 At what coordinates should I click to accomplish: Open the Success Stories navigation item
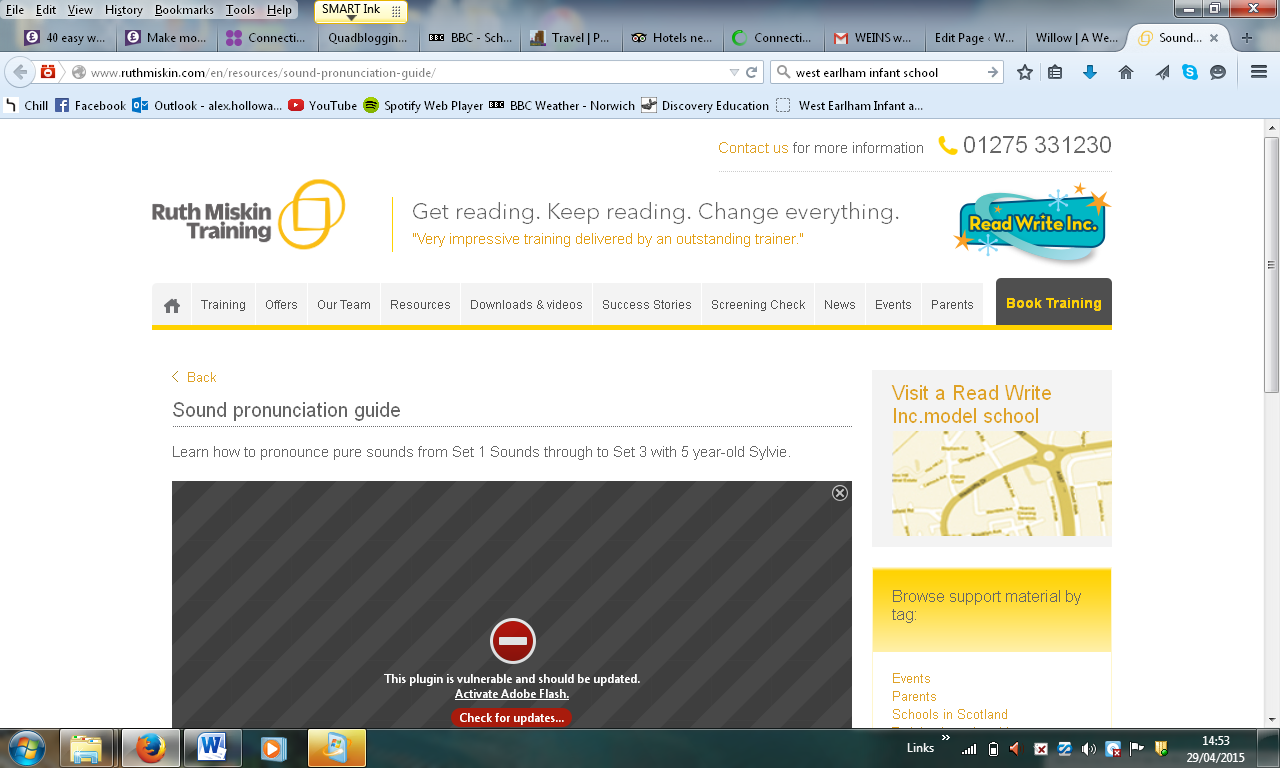[647, 305]
